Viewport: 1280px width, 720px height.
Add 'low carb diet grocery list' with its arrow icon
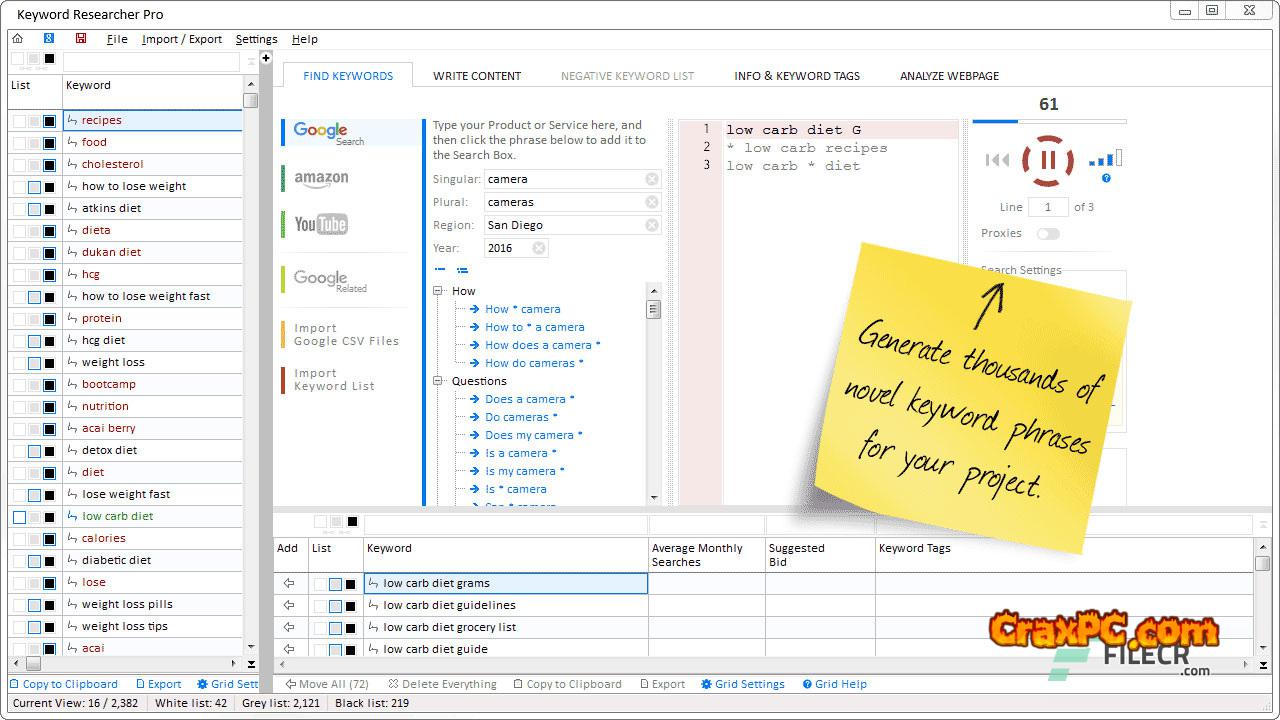point(289,627)
